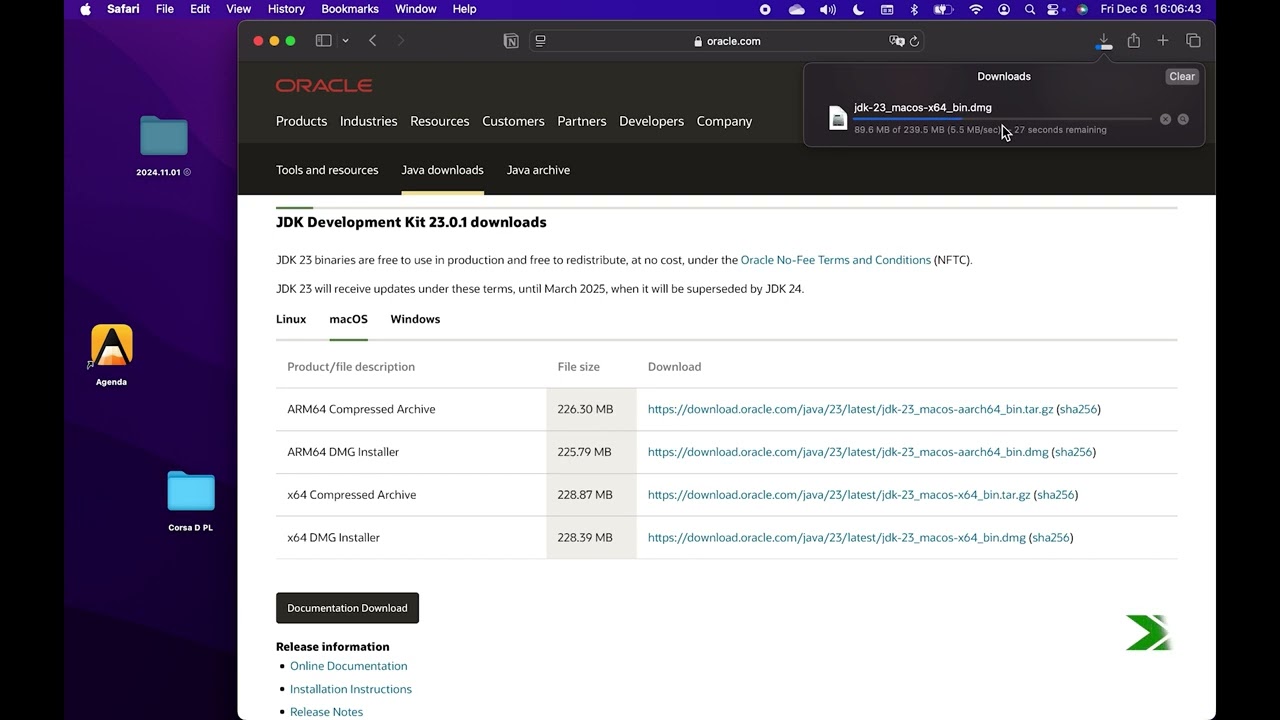Click the green chevron widget icon

click(1148, 633)
